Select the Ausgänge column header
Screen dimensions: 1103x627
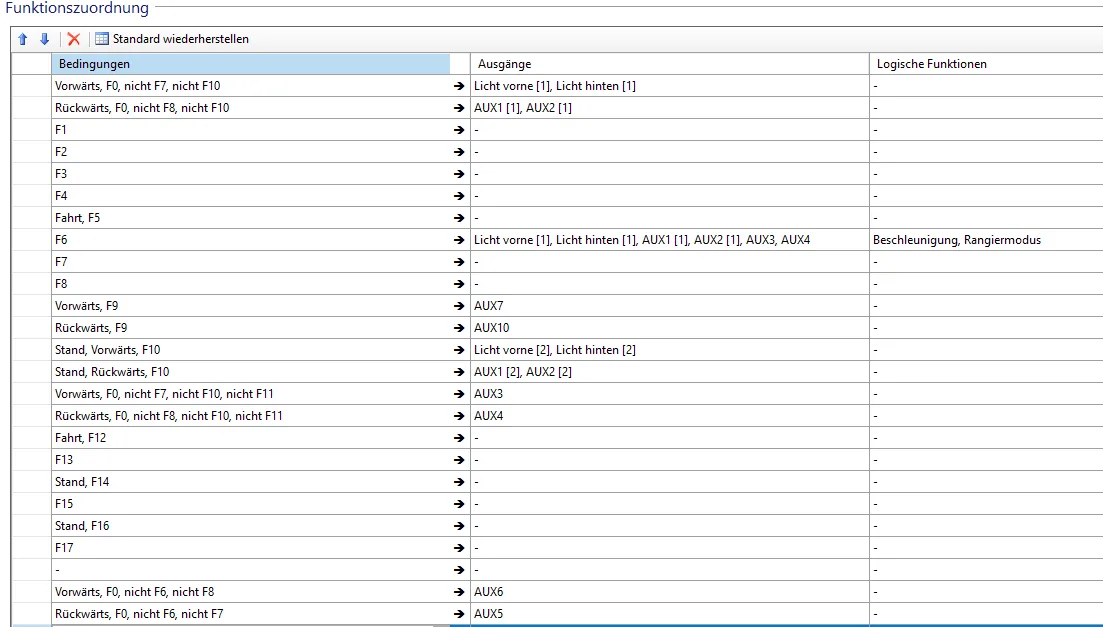pos(670,64)
